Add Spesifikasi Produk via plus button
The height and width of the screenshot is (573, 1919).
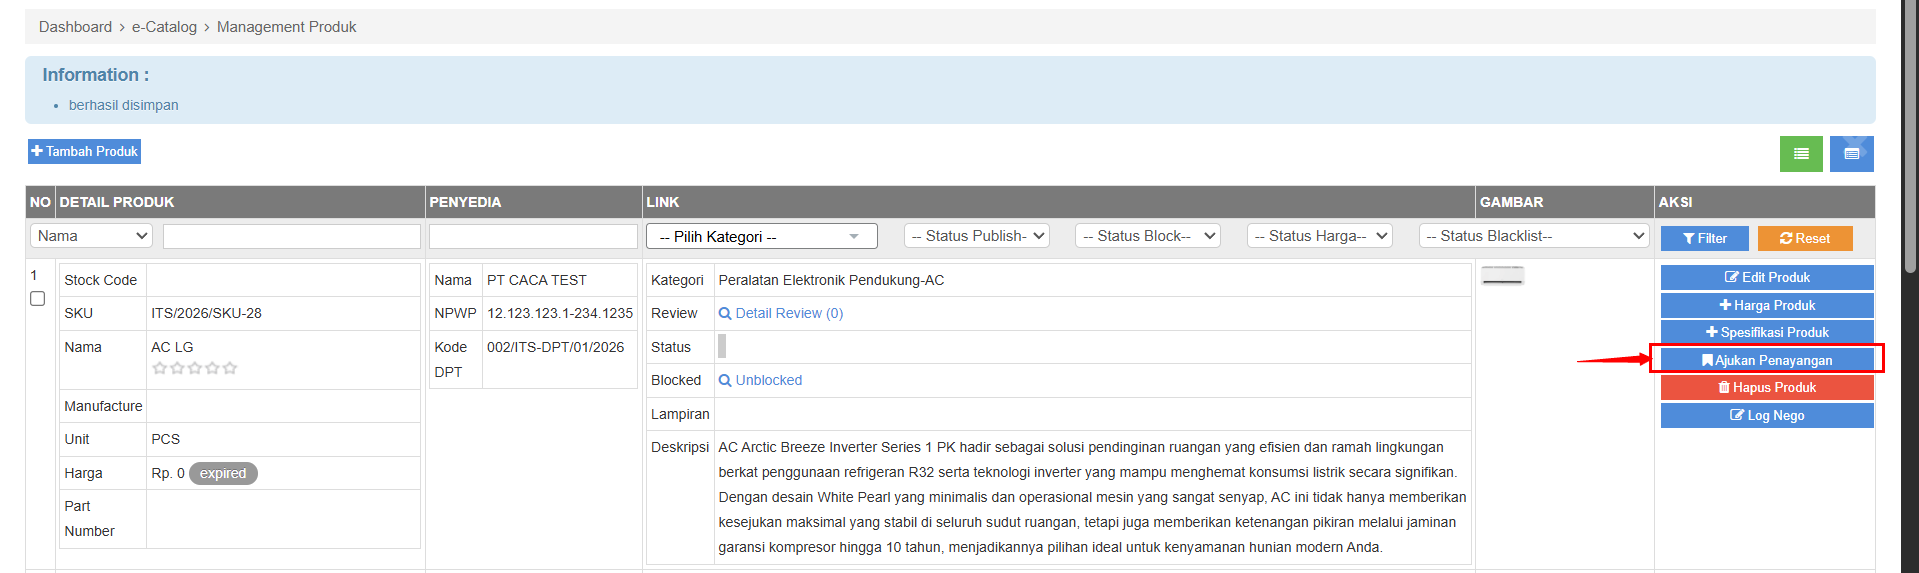click(1766, 332)
